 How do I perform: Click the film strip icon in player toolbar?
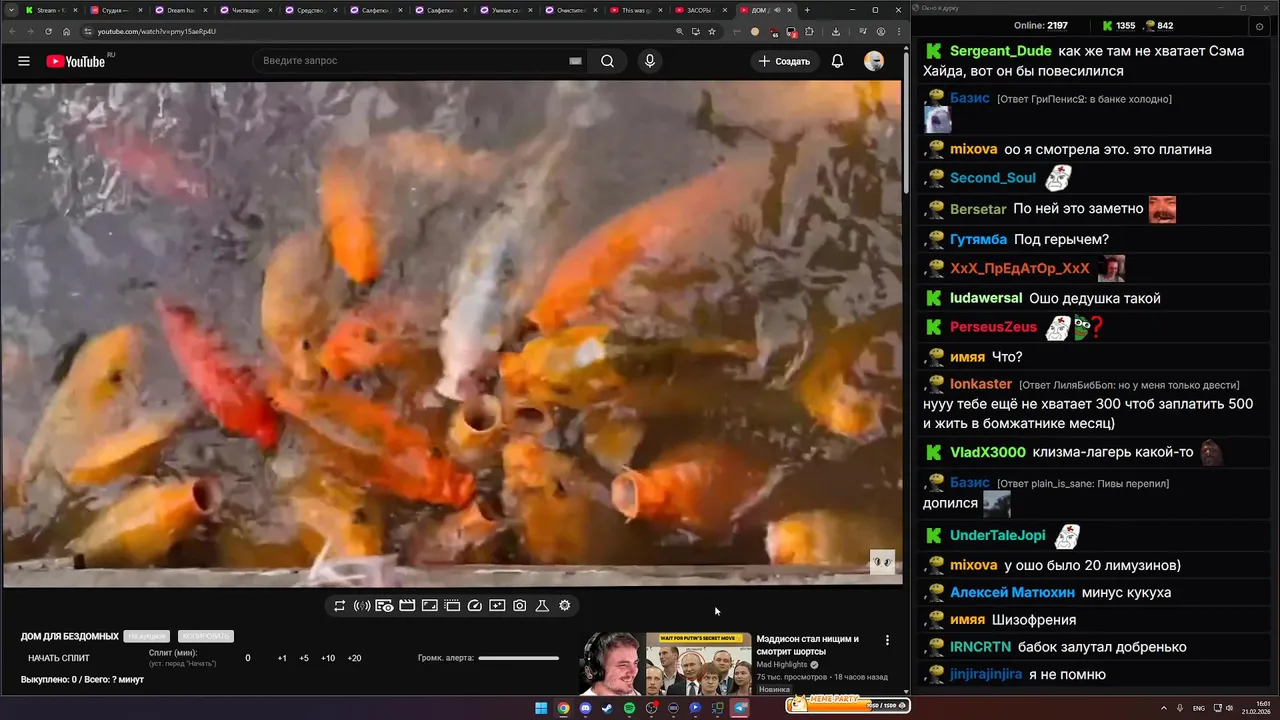(452, 605)
